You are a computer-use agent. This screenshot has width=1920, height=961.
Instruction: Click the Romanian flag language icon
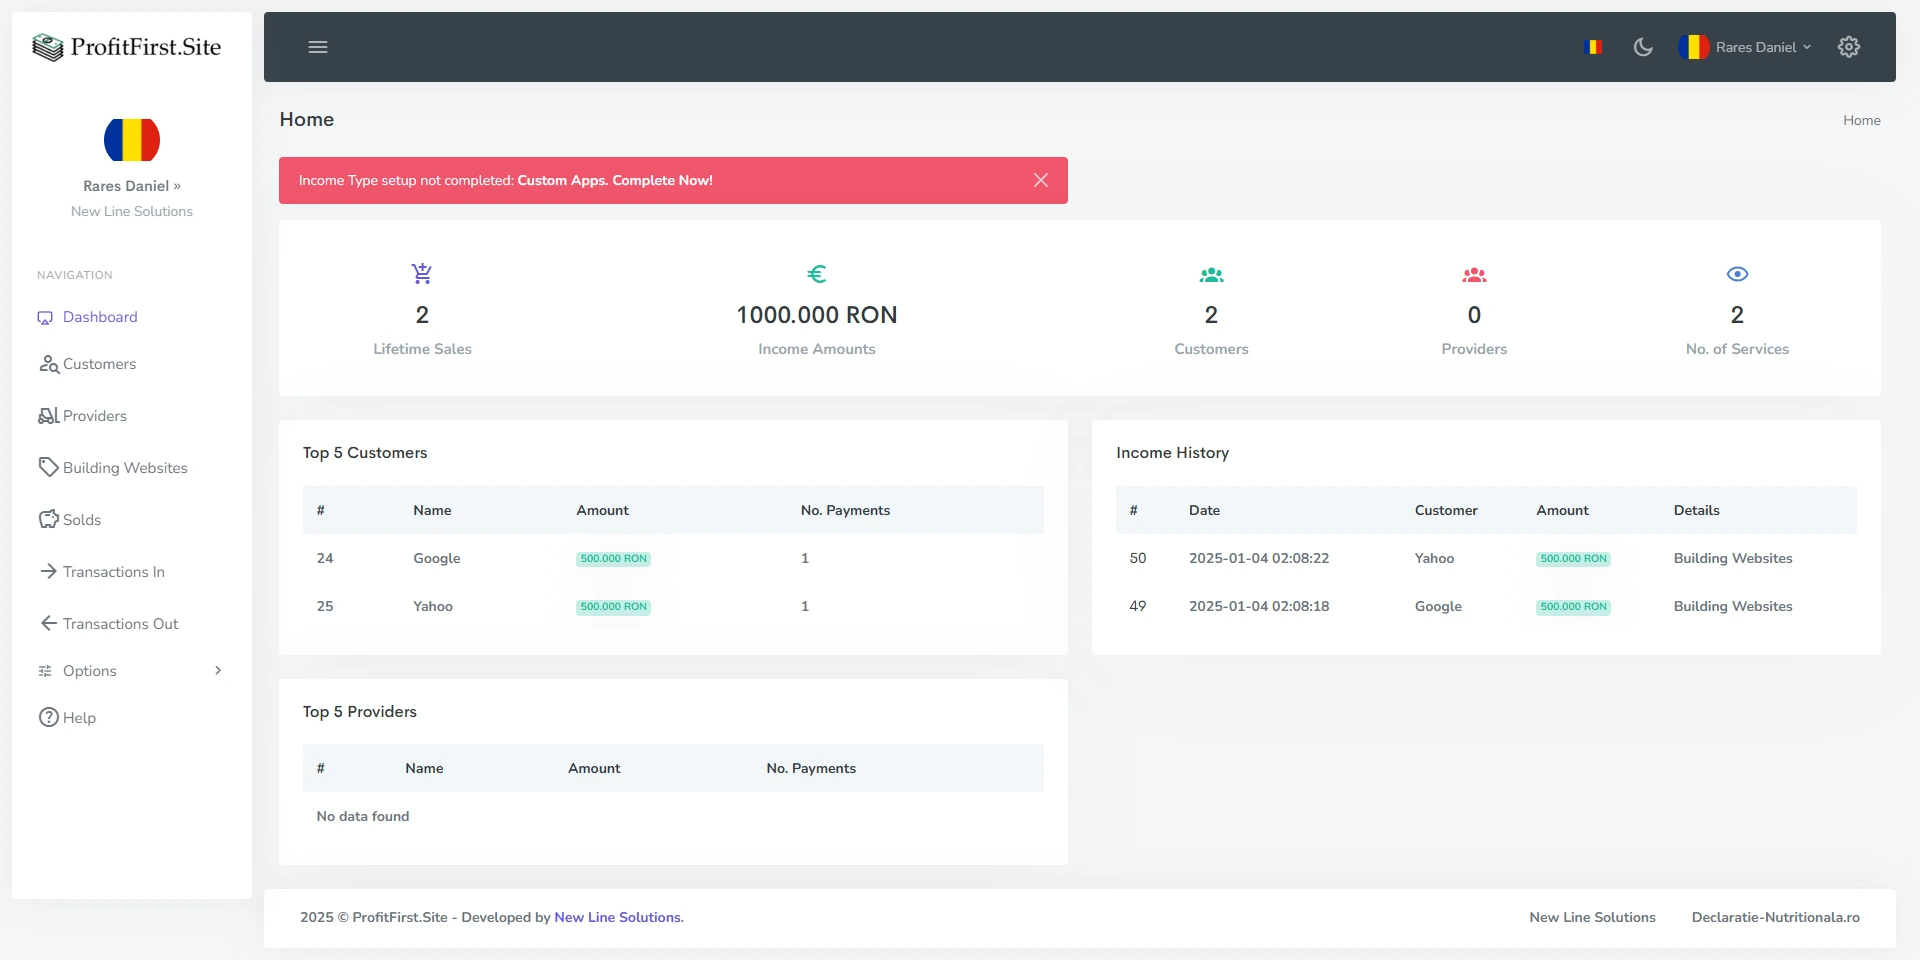1595,47
